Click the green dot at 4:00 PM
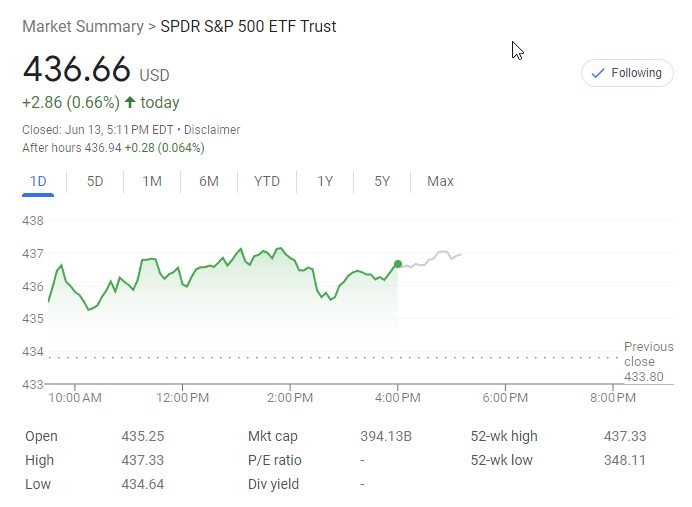Viewport: 692px width, 507px height. pyautogui.click(x=398, y=264)
